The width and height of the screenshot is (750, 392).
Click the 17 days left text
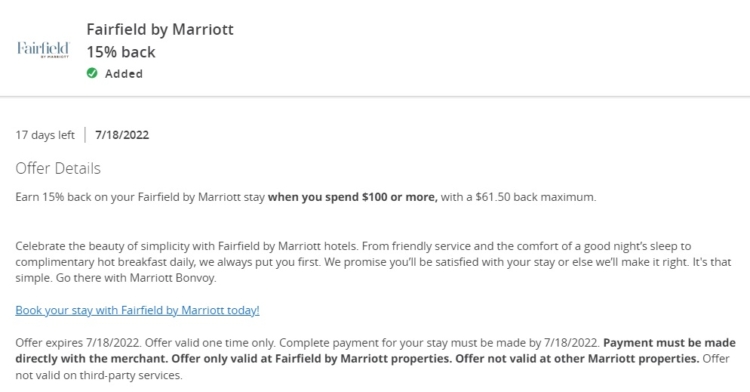click(45, 135)
